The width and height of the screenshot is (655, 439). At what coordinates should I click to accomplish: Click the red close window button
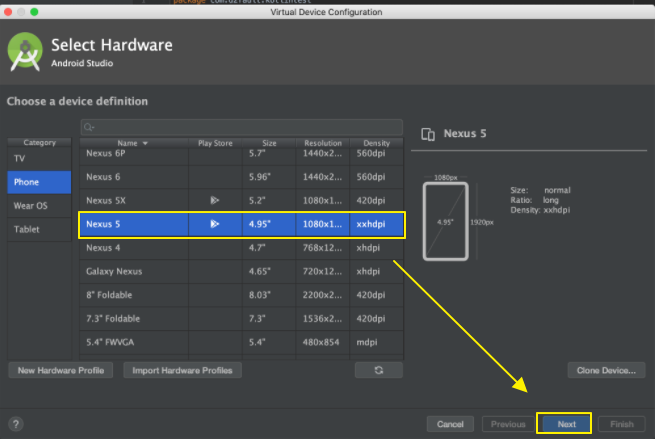pos(8,12)
